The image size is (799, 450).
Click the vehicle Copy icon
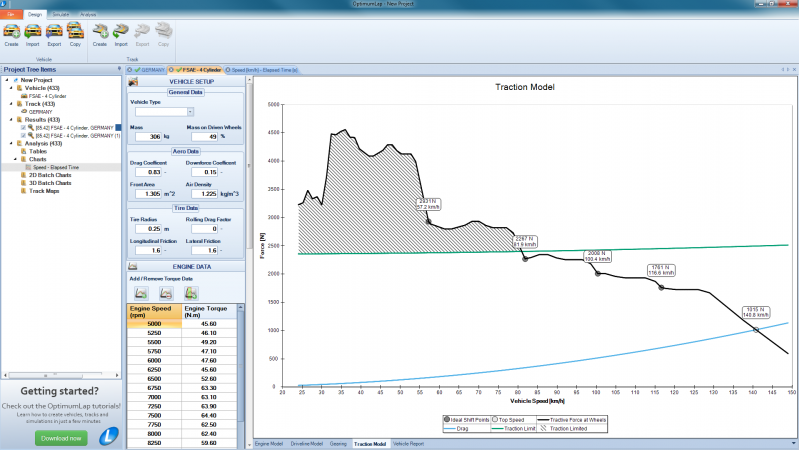[x=75, y=31]
